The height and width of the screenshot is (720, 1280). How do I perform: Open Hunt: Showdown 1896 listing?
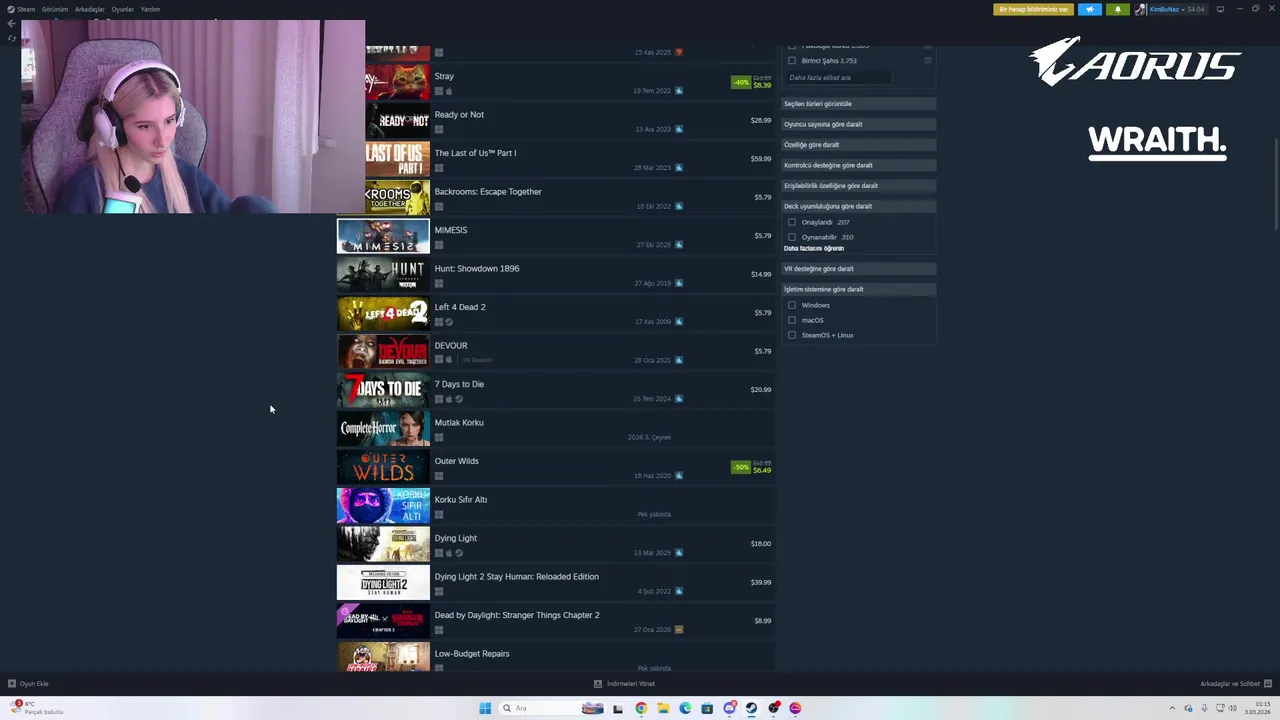[555, 274]
